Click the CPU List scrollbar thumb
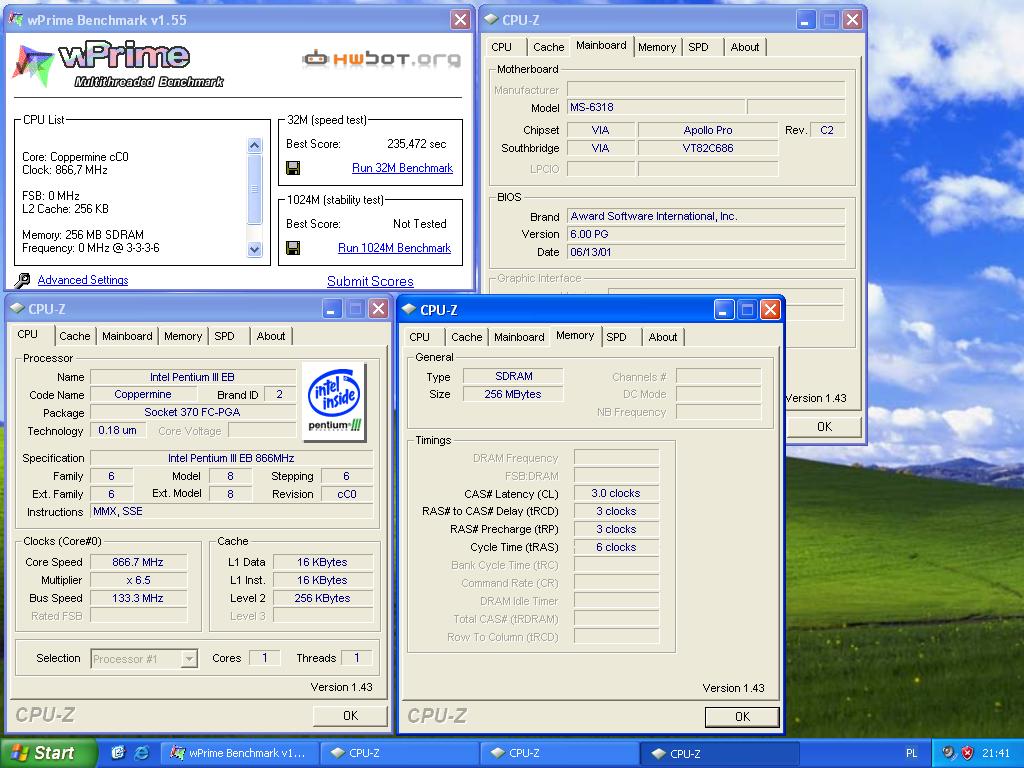 pyautogui.click(x=255, y=189)
